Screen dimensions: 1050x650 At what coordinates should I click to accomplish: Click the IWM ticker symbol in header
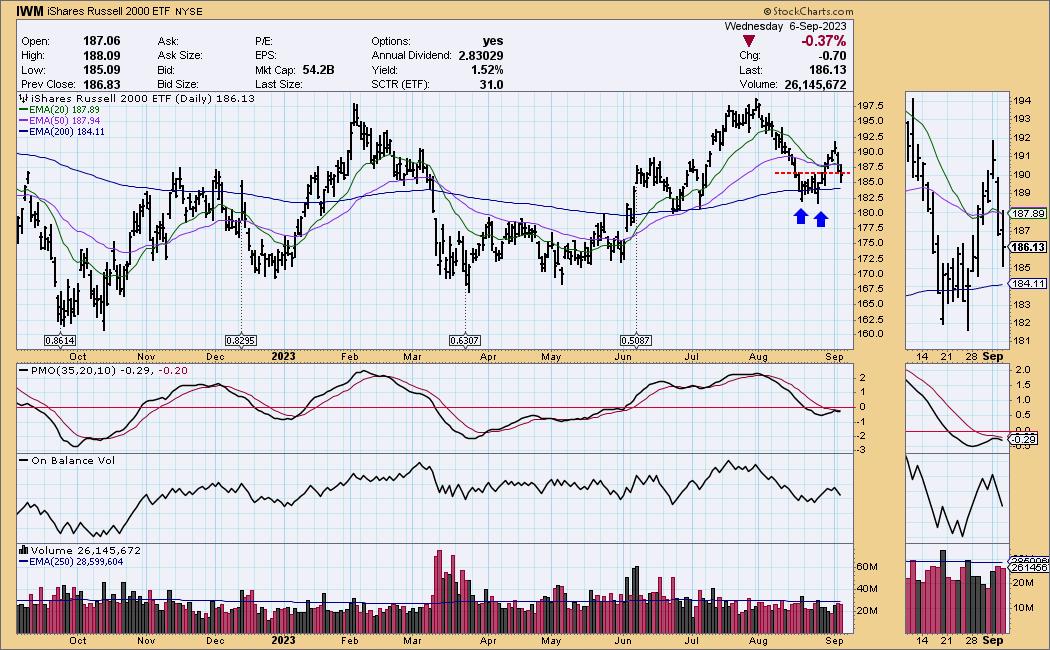click(x=29, y=11)
